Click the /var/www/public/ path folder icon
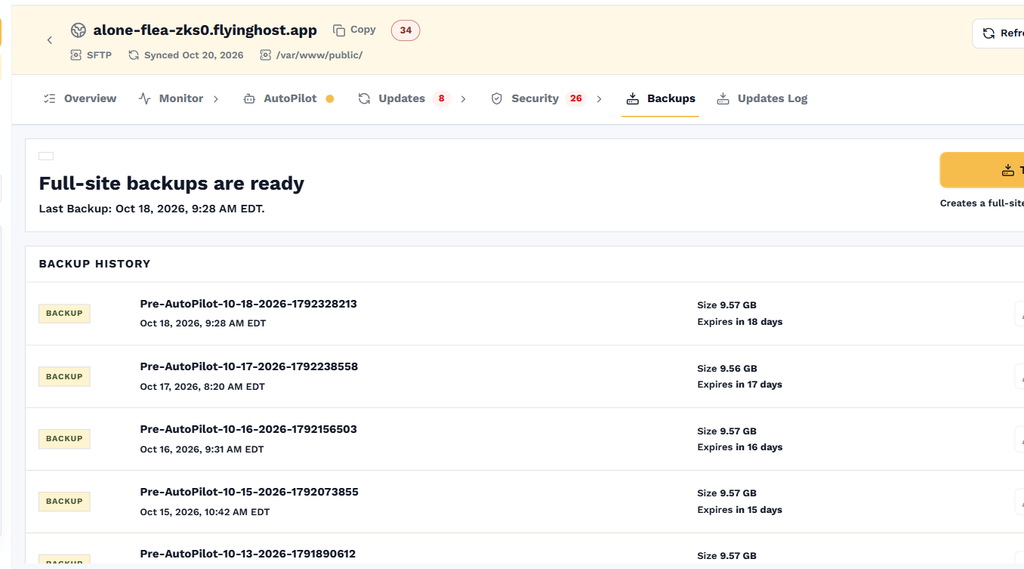The height and width of the screenshot is (569, 1024). (265, 55)
